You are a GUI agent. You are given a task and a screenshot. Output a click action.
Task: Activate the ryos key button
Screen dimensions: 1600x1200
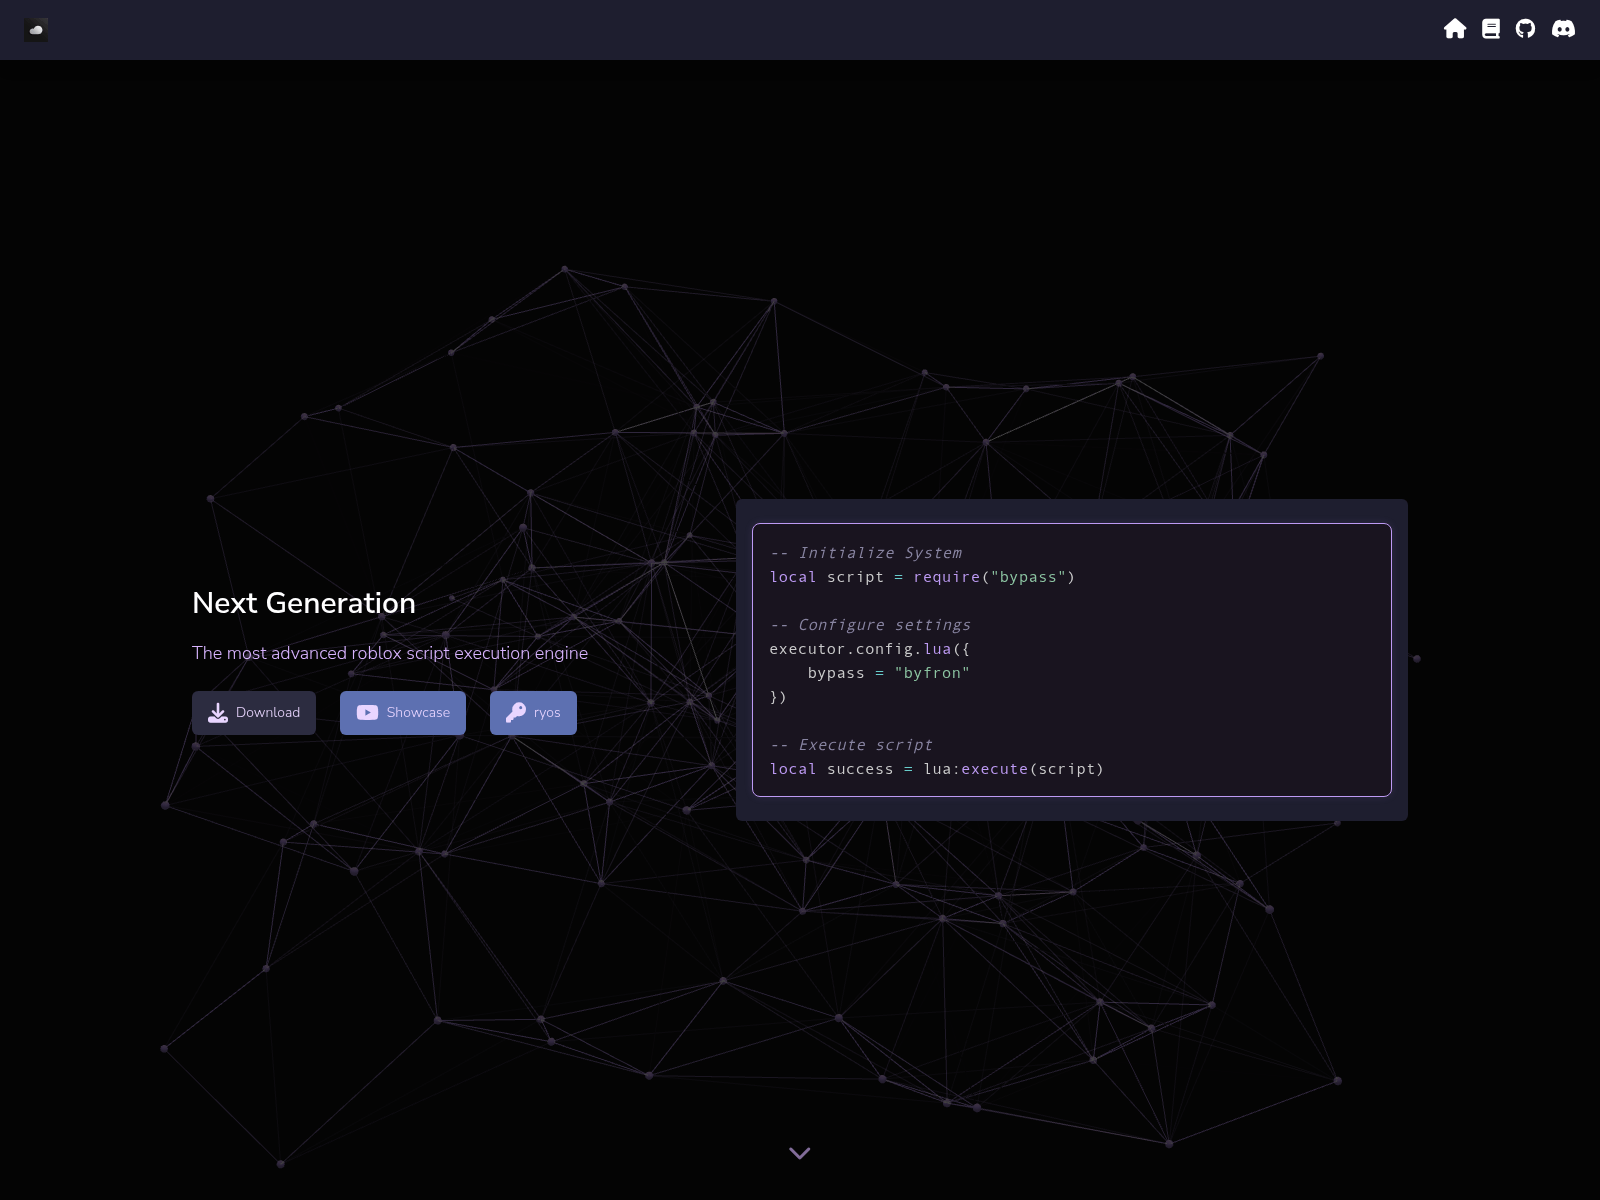coord(532,712)
